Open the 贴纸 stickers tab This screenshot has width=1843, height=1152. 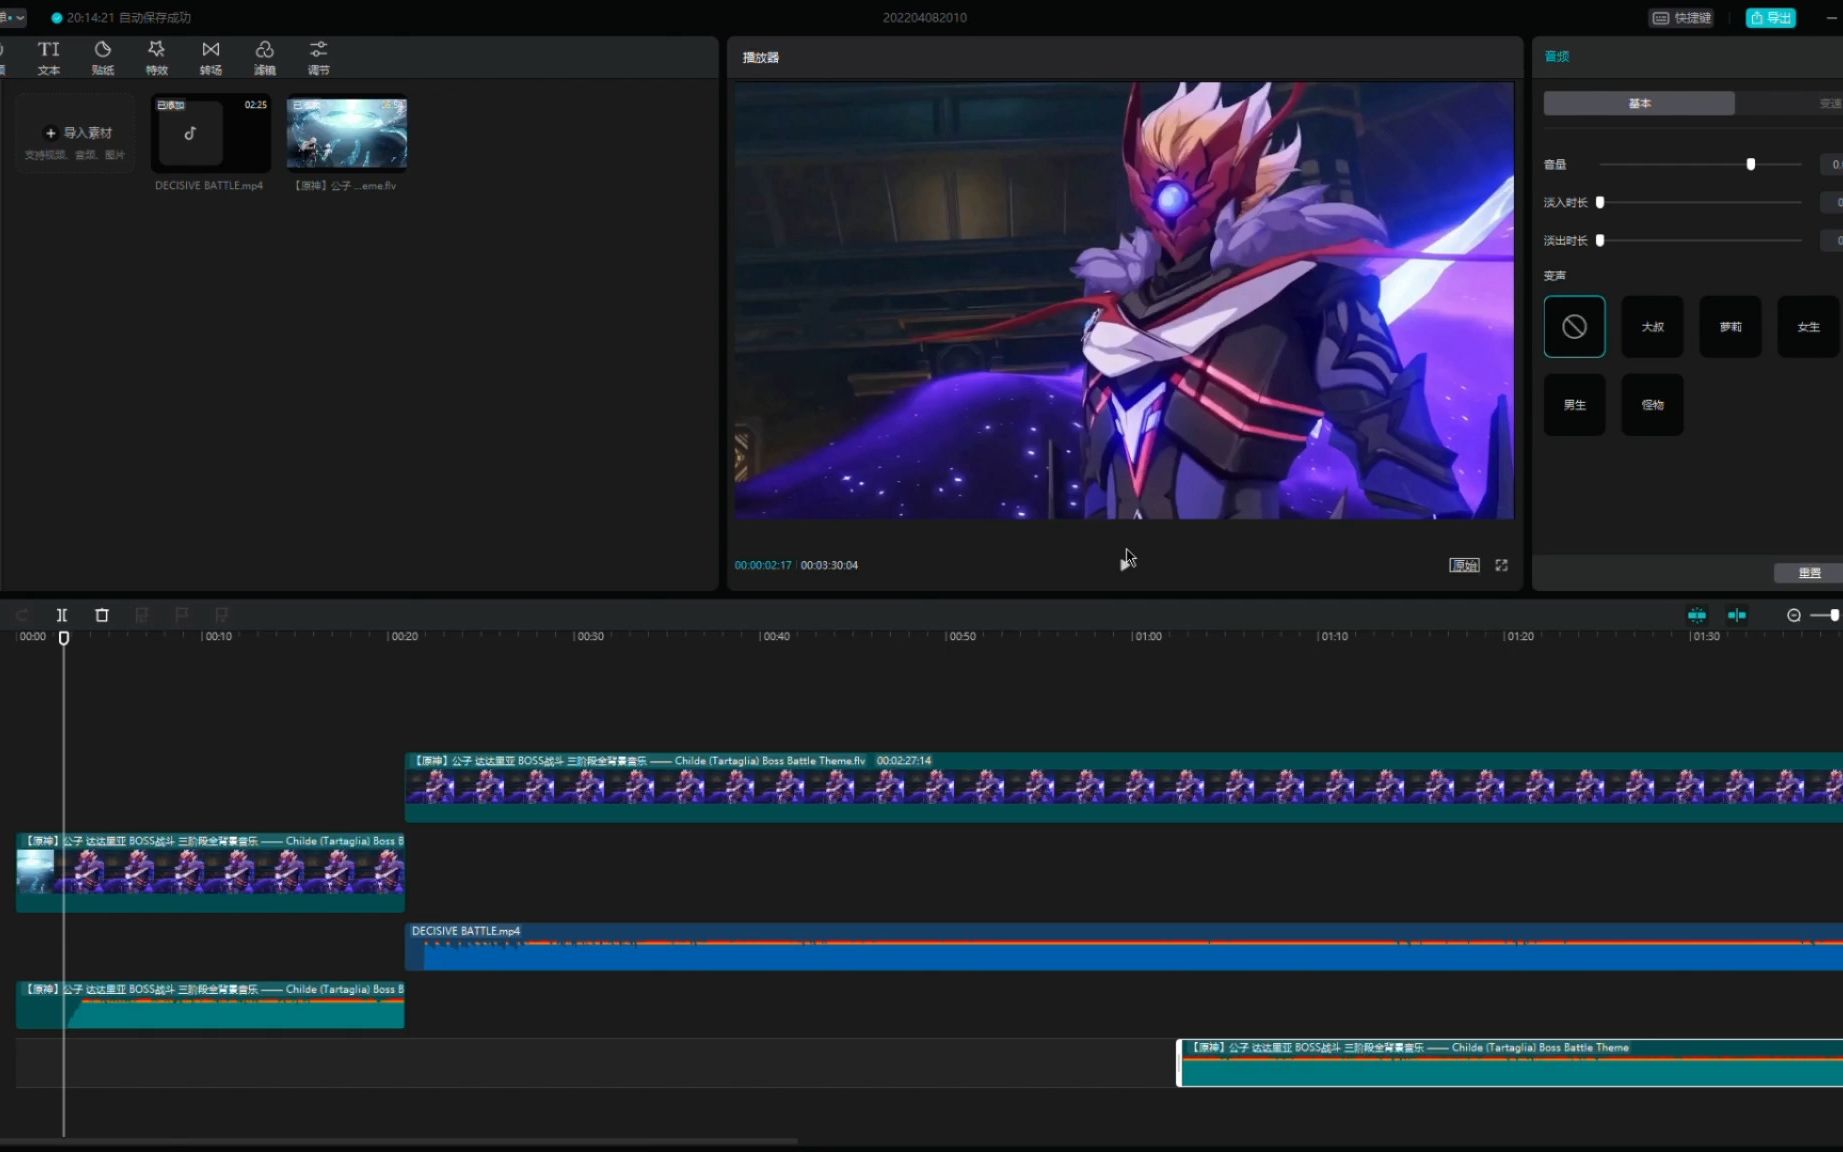tap(102, 58)
